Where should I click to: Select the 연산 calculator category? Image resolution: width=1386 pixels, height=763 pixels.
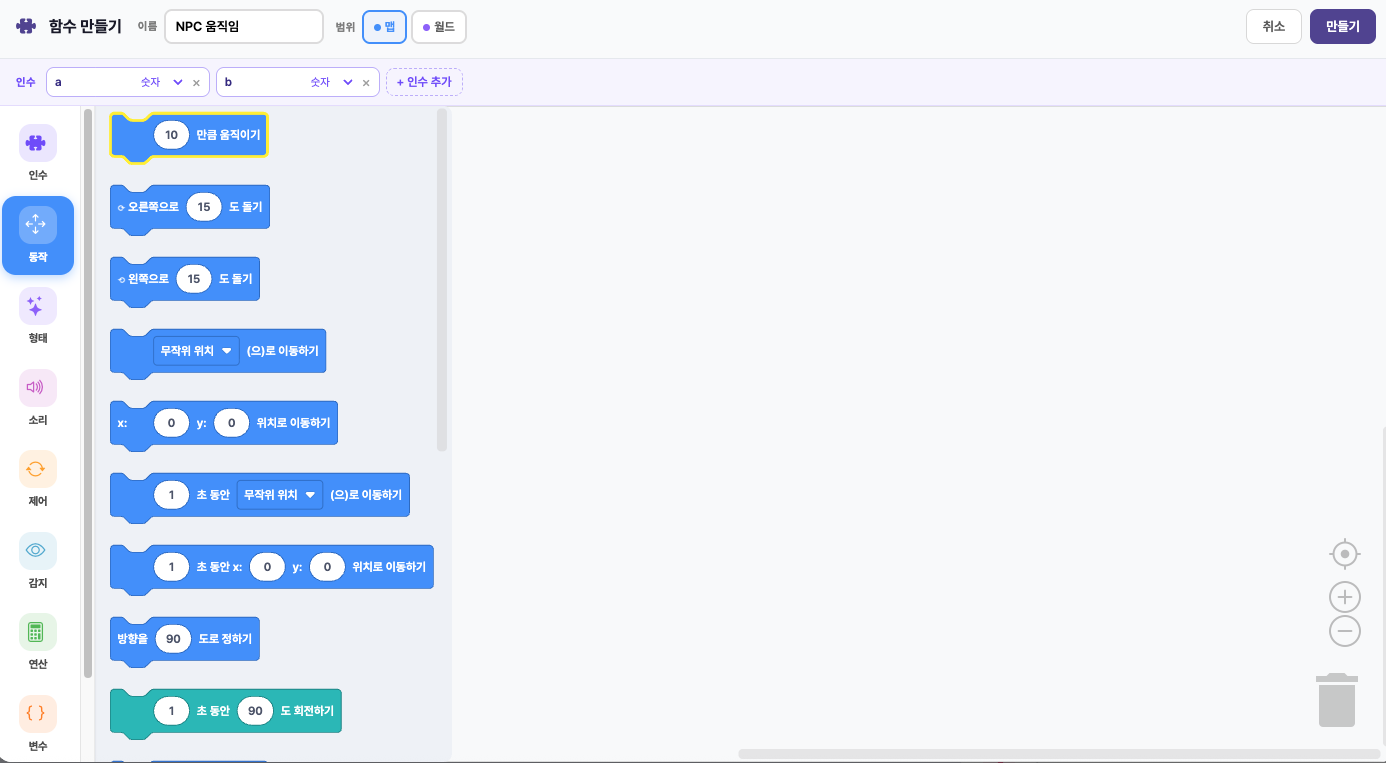[x=37, y=632]
